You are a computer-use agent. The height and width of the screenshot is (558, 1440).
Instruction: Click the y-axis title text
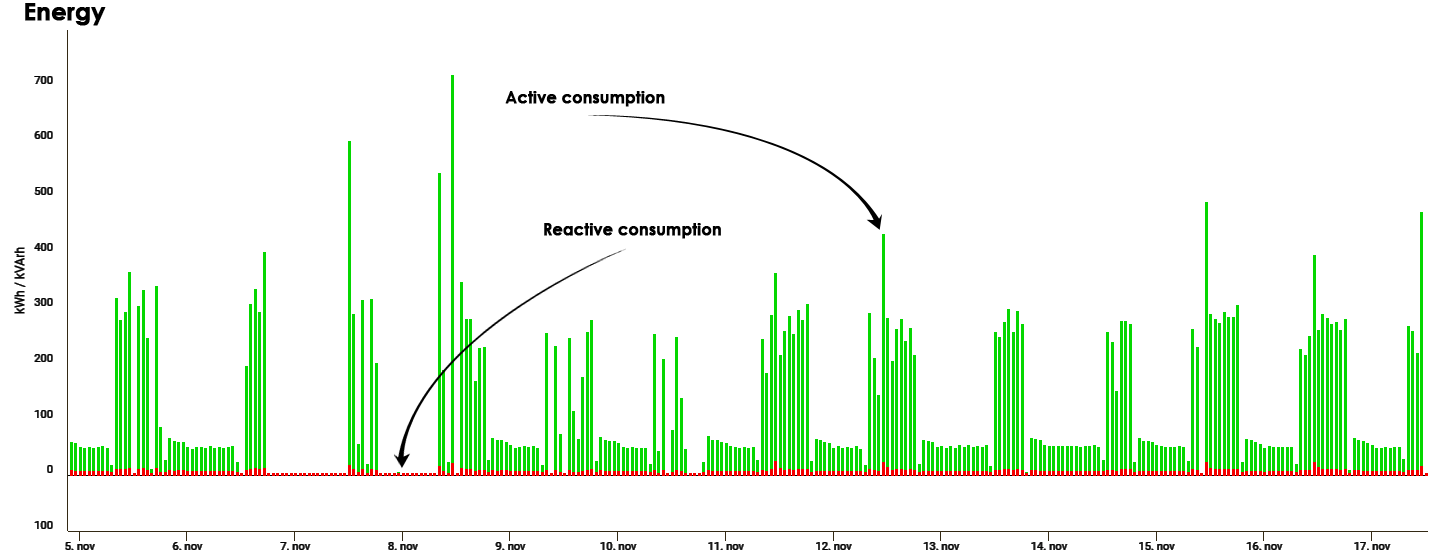20,279
